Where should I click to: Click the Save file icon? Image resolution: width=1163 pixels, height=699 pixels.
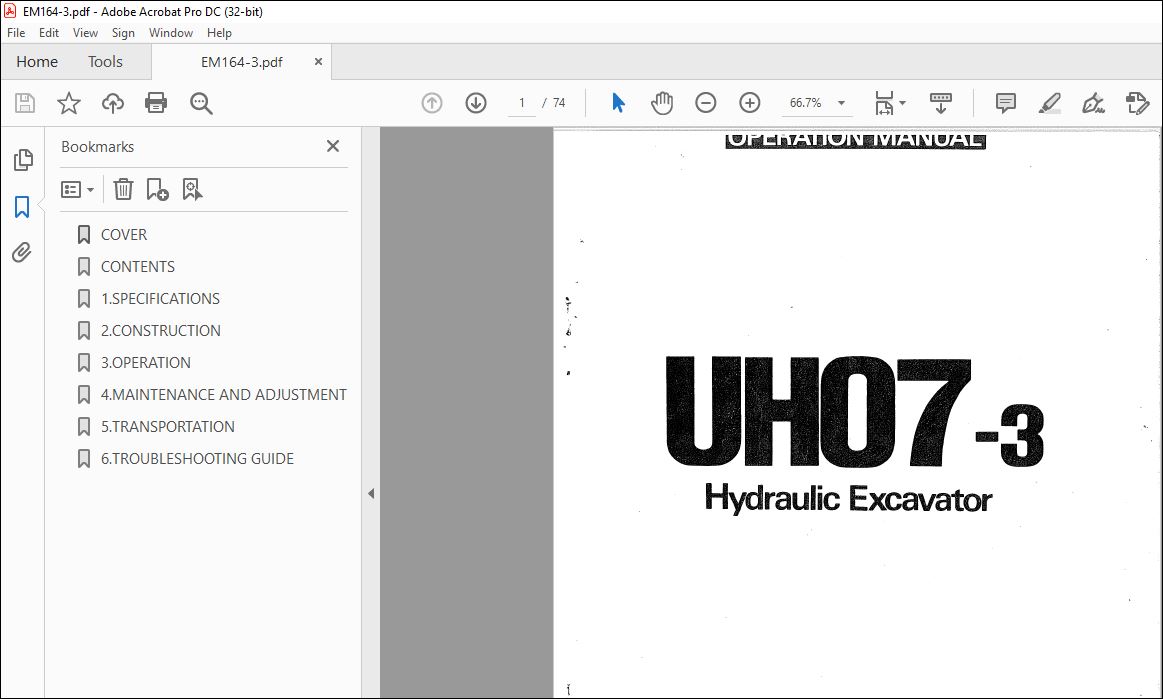point(24,103)
